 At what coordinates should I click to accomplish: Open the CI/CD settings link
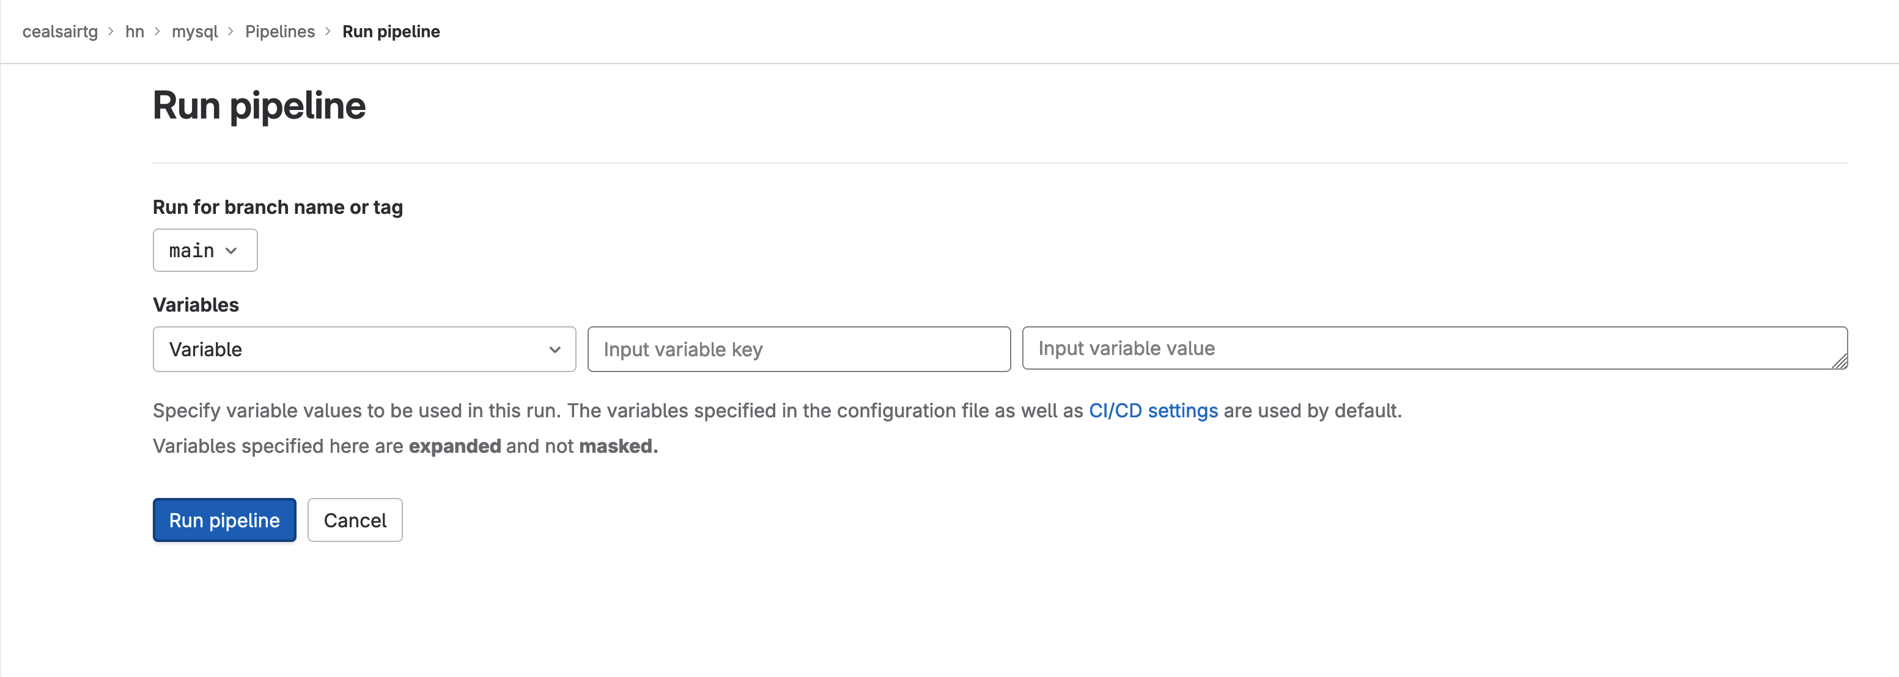[x=1153, y=411]
